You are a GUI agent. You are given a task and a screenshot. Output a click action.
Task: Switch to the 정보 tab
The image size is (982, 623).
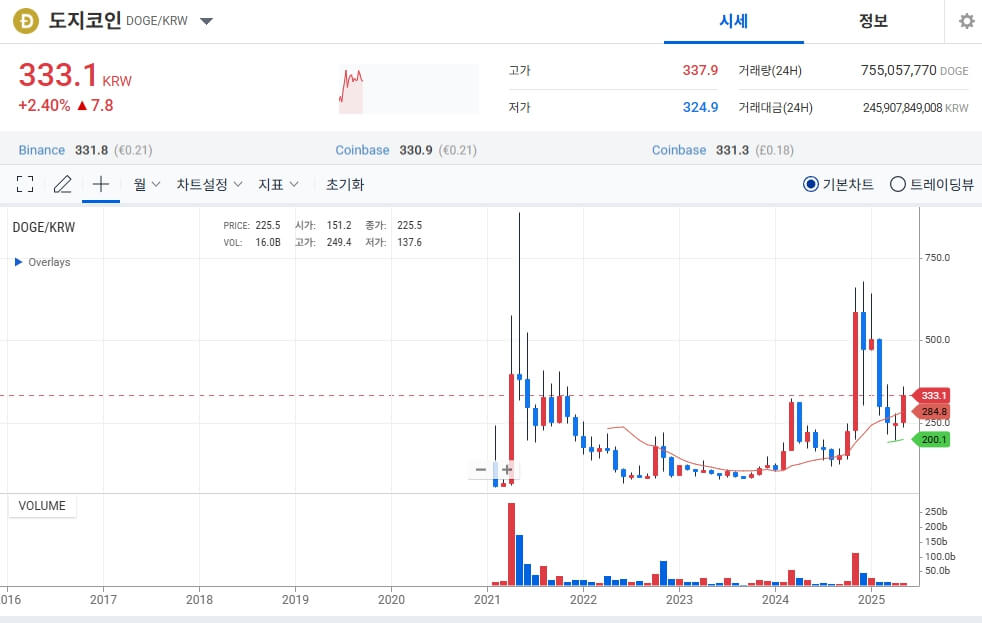tap(874, 21)
